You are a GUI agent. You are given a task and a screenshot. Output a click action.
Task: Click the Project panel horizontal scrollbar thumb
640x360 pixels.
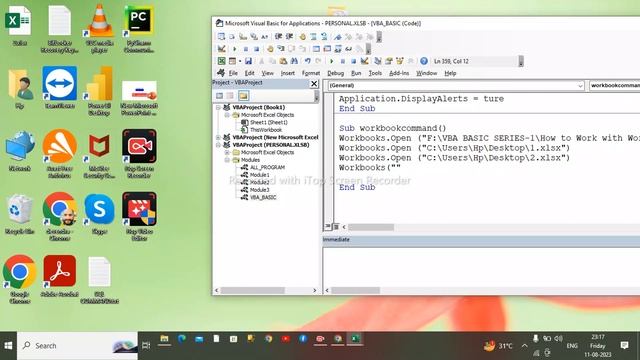click(x=253, y=290)
